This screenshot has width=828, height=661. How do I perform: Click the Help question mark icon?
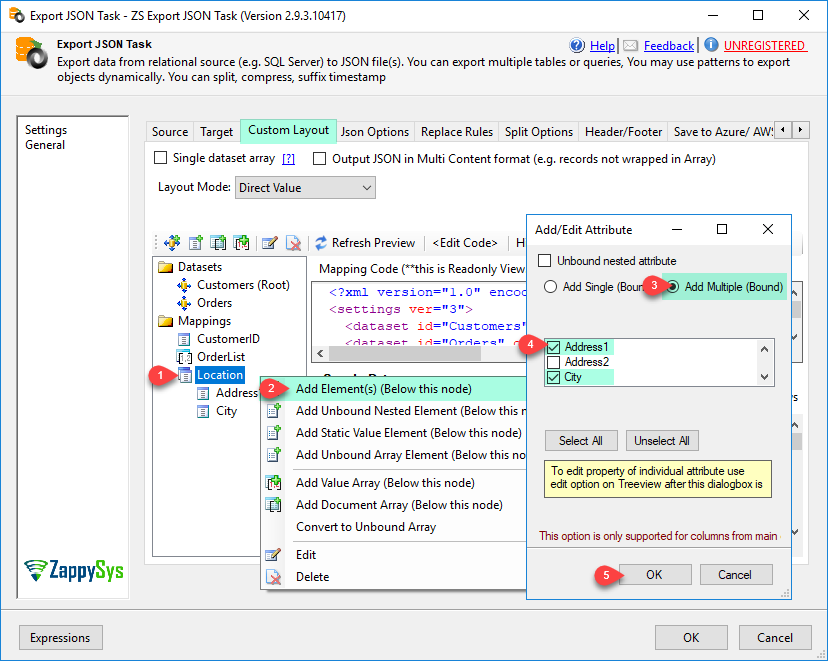577,45
